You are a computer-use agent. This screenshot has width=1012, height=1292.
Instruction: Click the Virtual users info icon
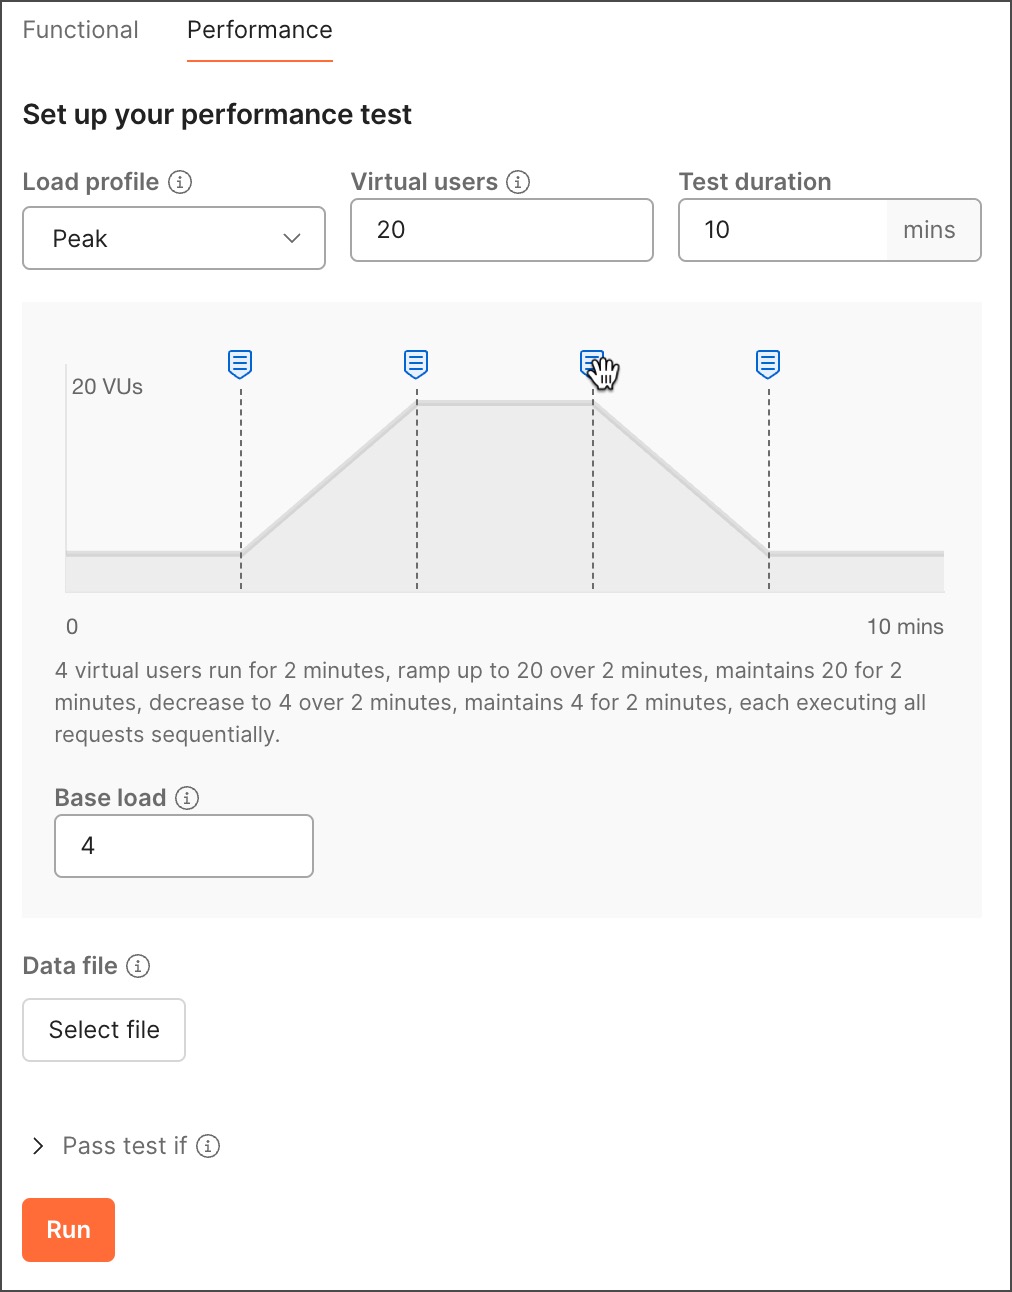pyautogui.click(x=518, y=182)
